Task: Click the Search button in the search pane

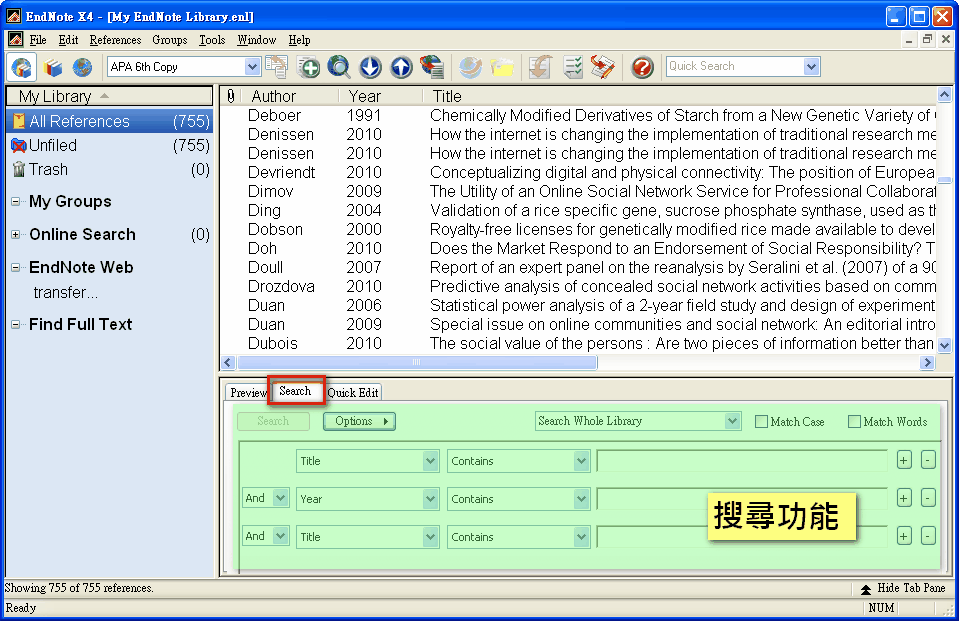Action: click(x=273, y=421)
